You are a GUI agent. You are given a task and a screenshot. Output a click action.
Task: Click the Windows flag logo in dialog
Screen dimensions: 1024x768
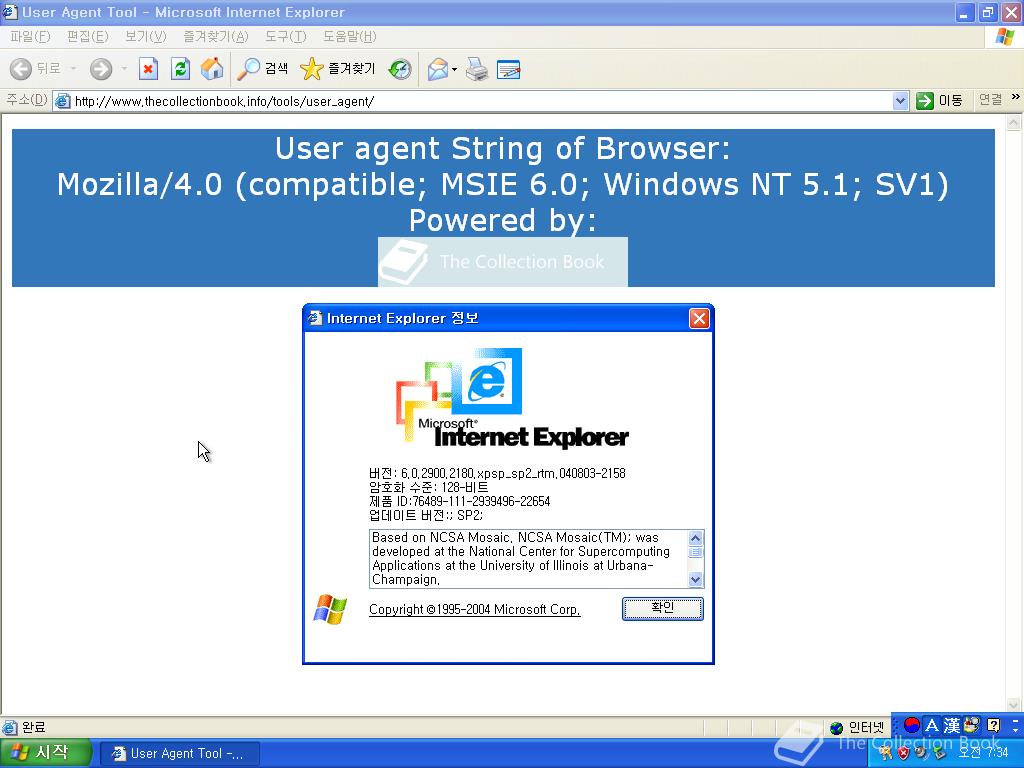[330, 609]
